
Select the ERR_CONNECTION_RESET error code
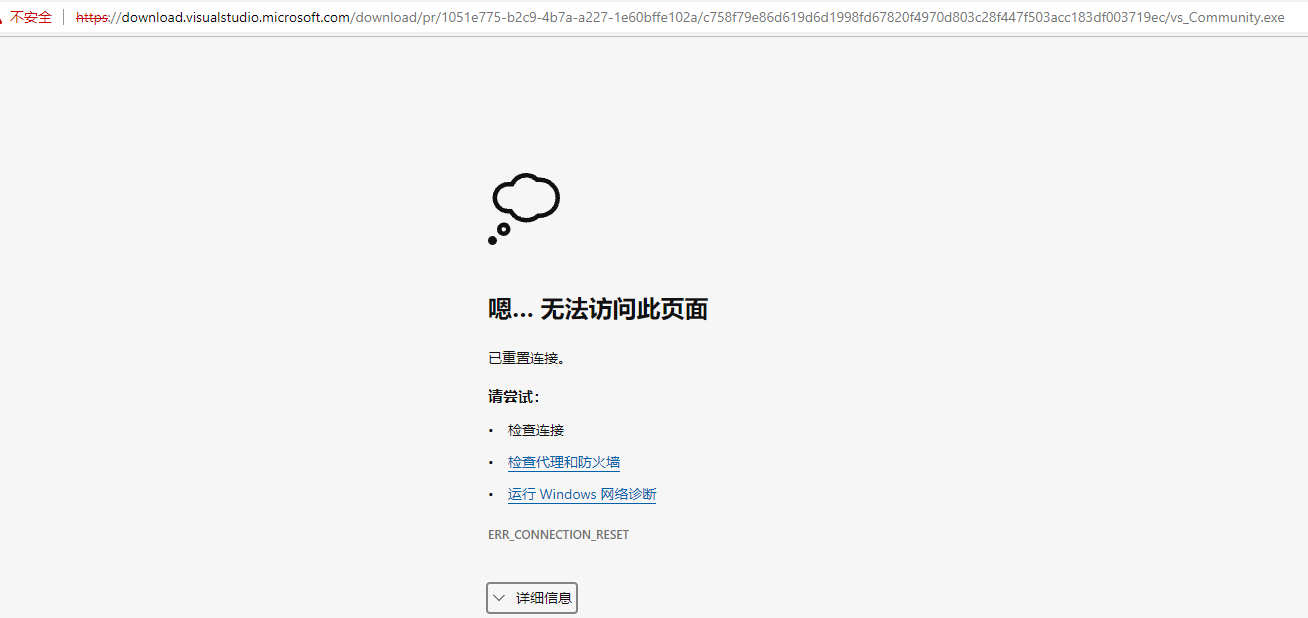tap(558, 534)
